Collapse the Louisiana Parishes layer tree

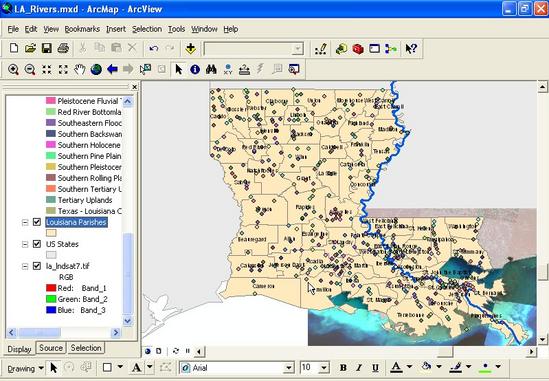tap(25, 222)
